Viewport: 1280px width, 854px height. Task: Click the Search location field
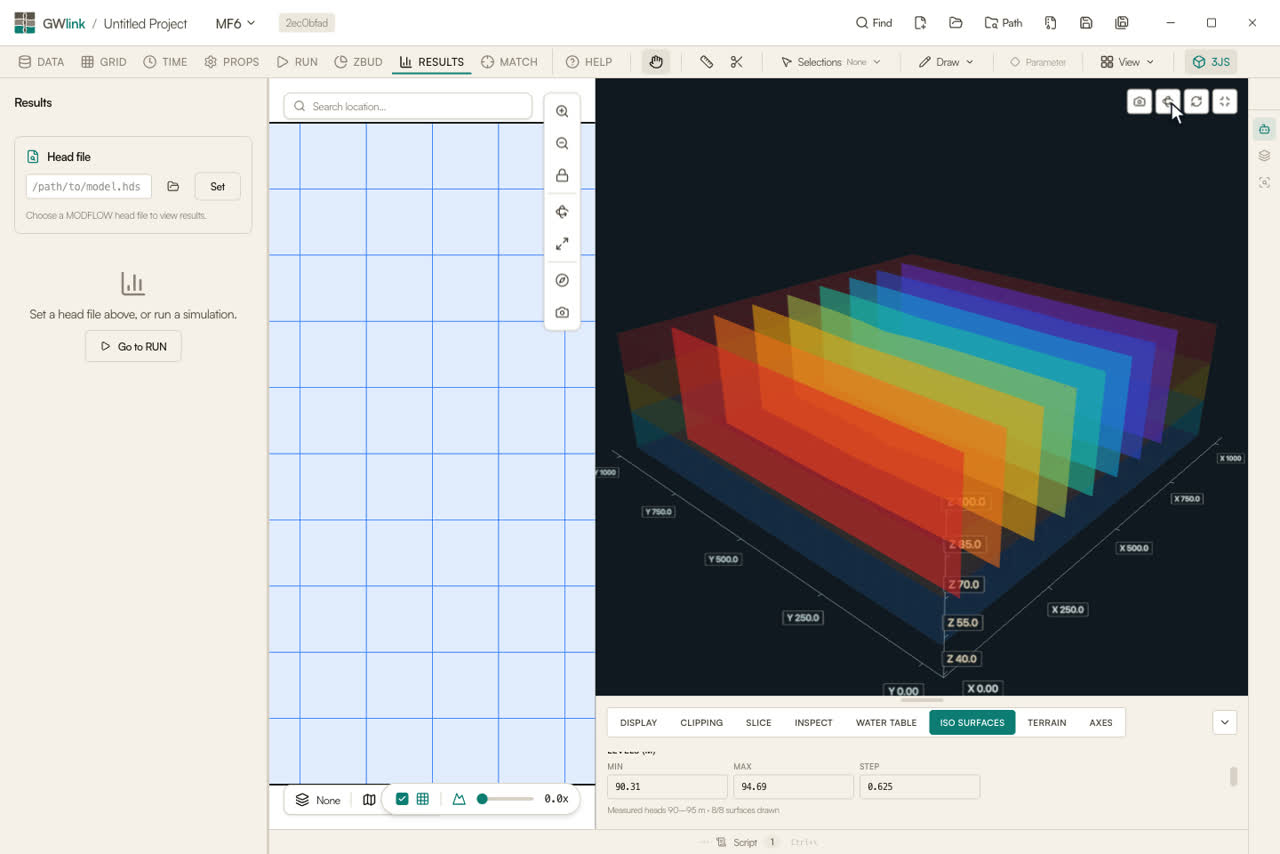[x=408, y=106]
